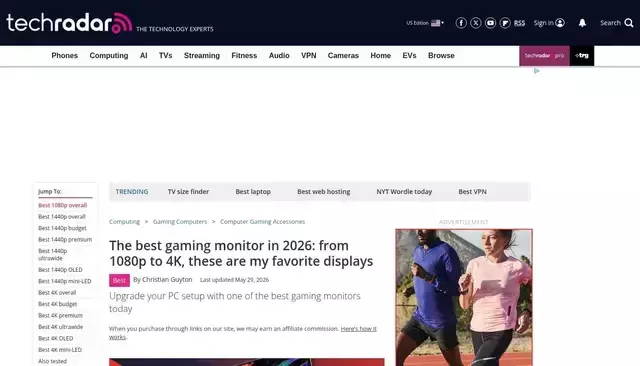Click the runners advertisement image
Image resolution: width=640 pixels, height=366 pixels.
pyautogui.click(x=464, y=297)
